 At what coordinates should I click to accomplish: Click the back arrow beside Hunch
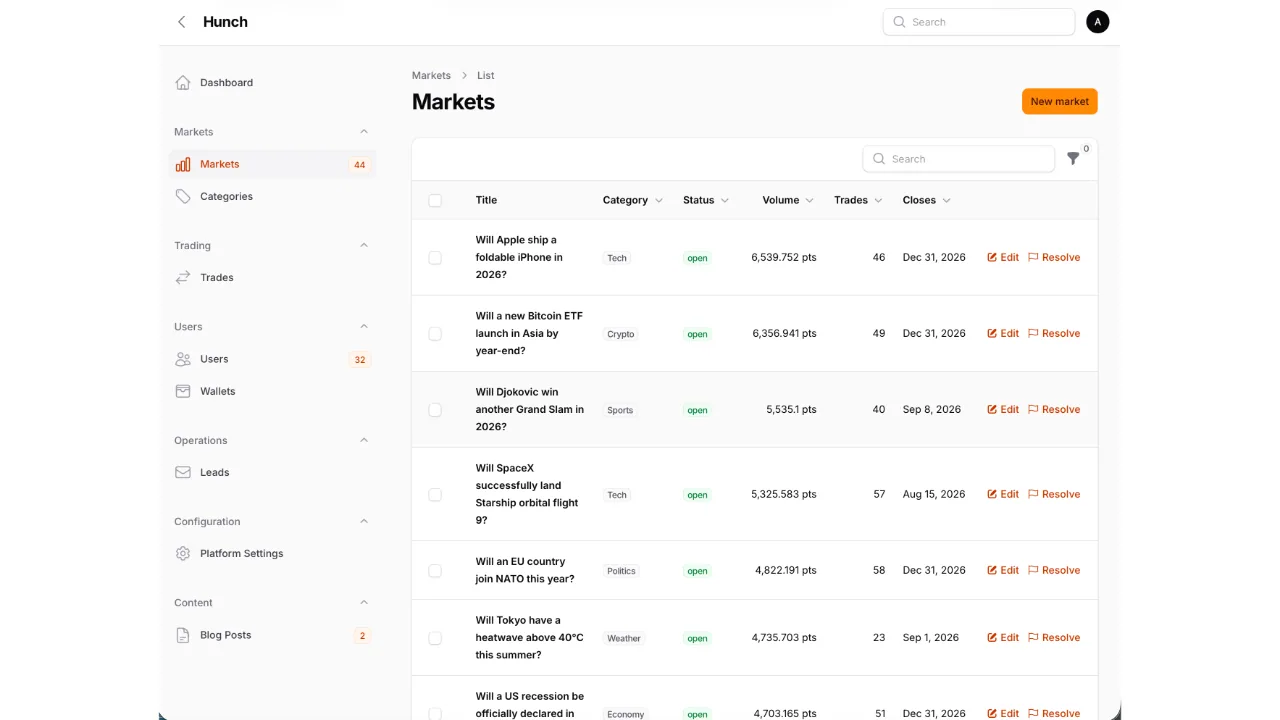[181, 22]
